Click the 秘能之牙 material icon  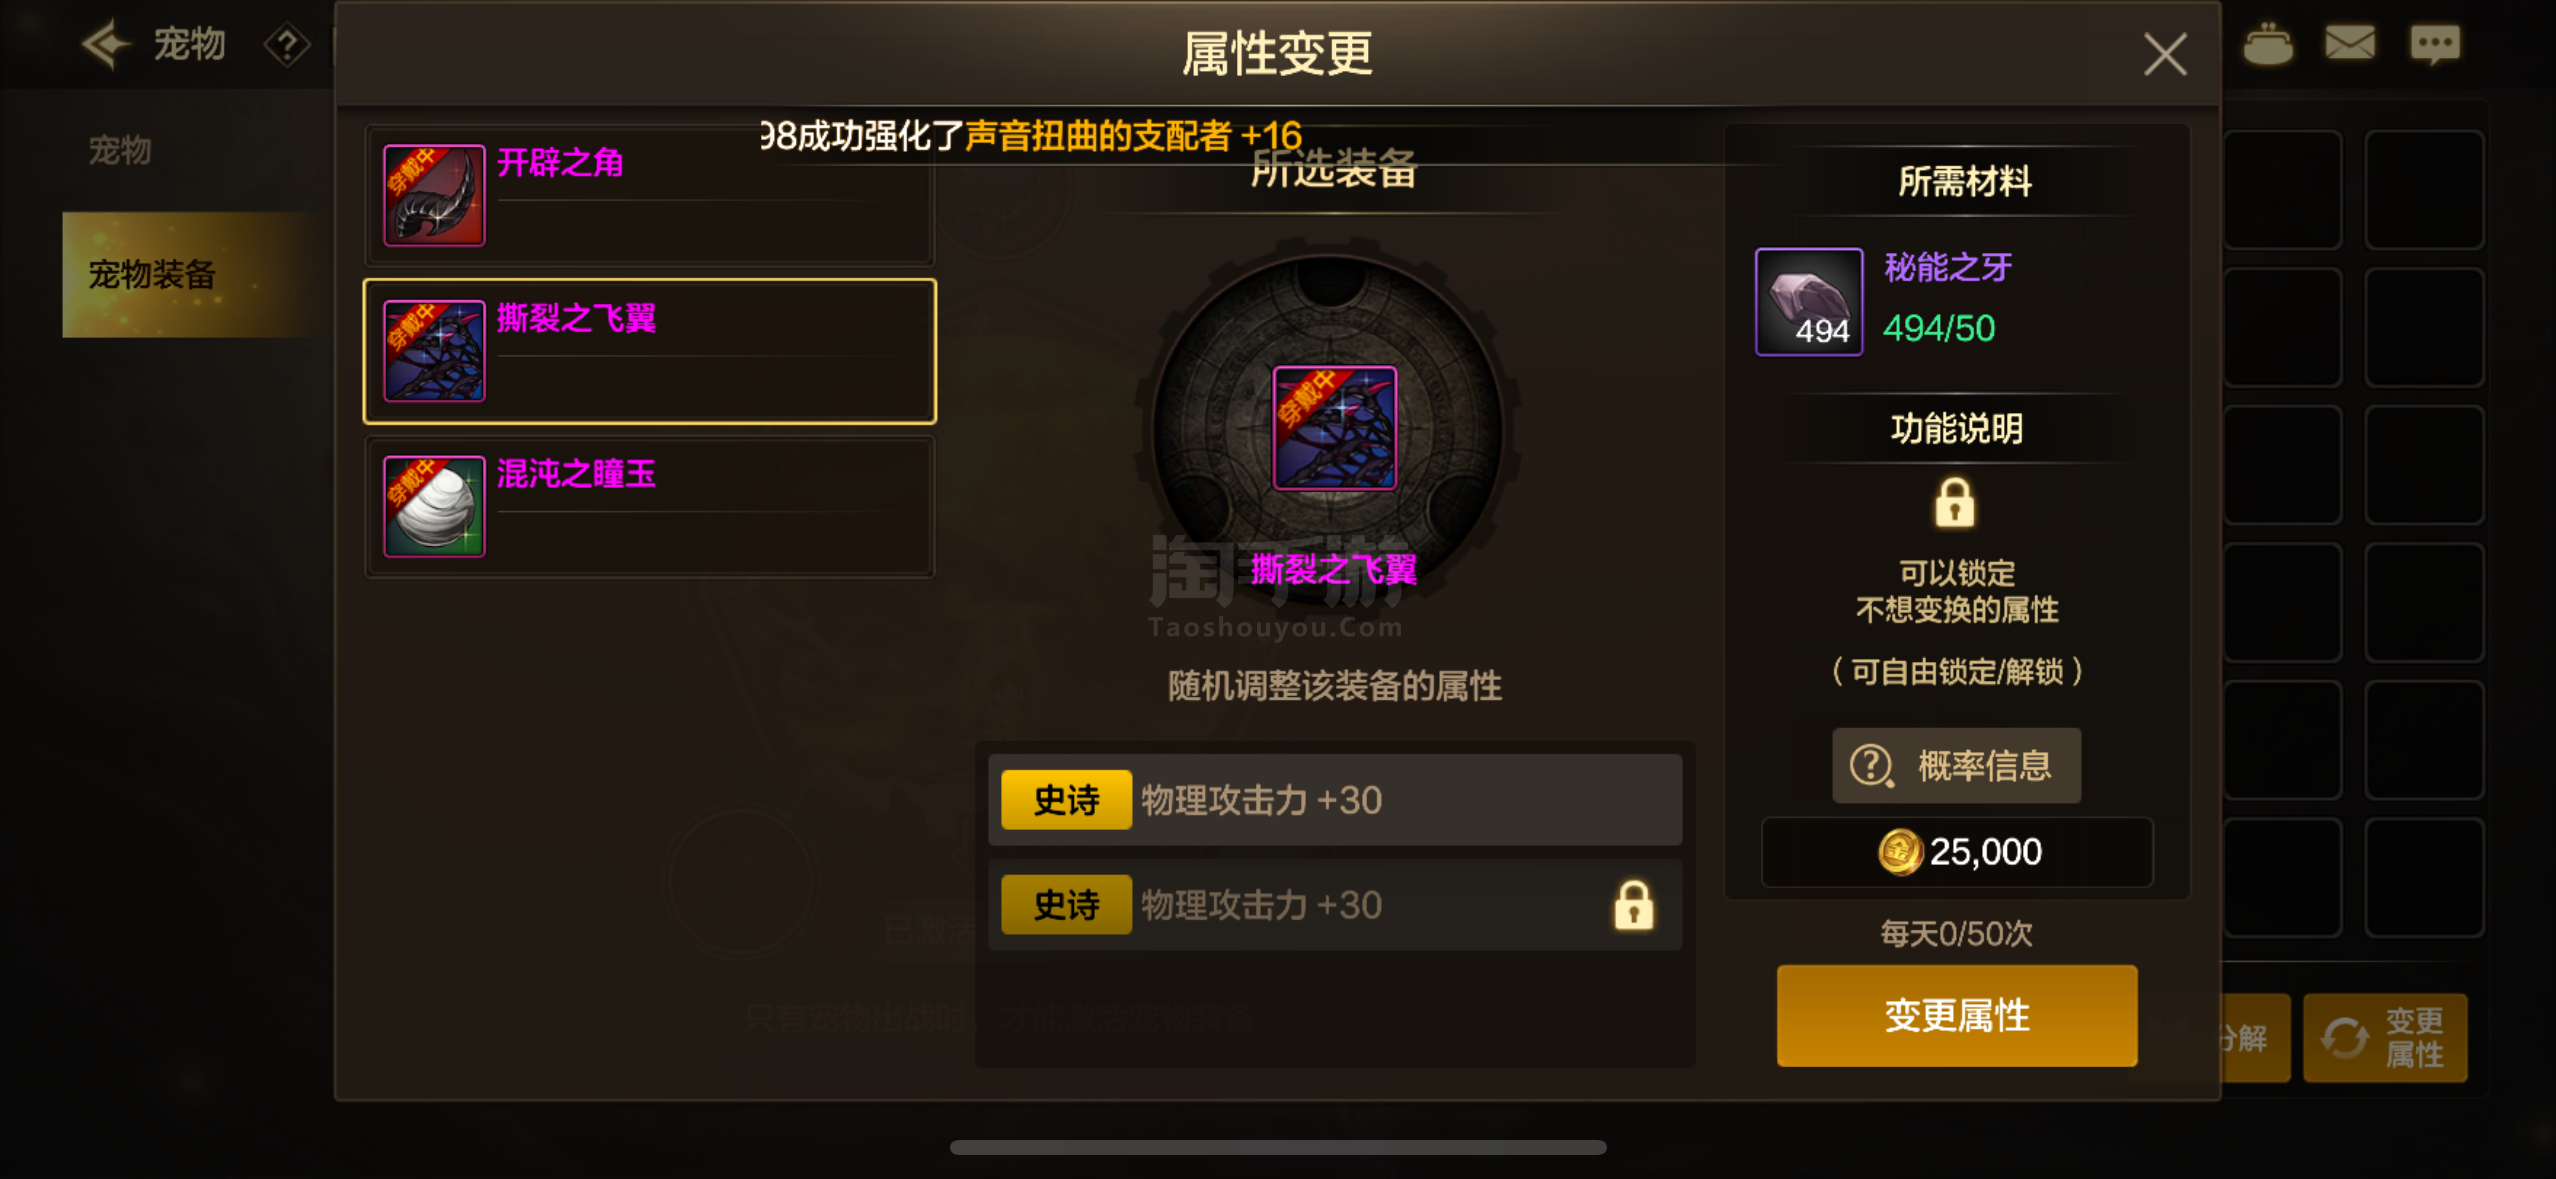(x=1809, y=301)
